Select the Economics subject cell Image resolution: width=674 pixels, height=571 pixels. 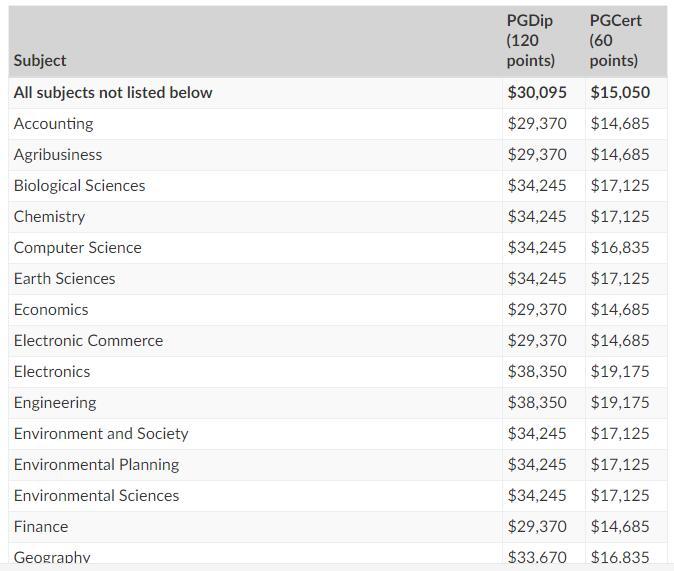pyautogui.click(x=51, y=310)
